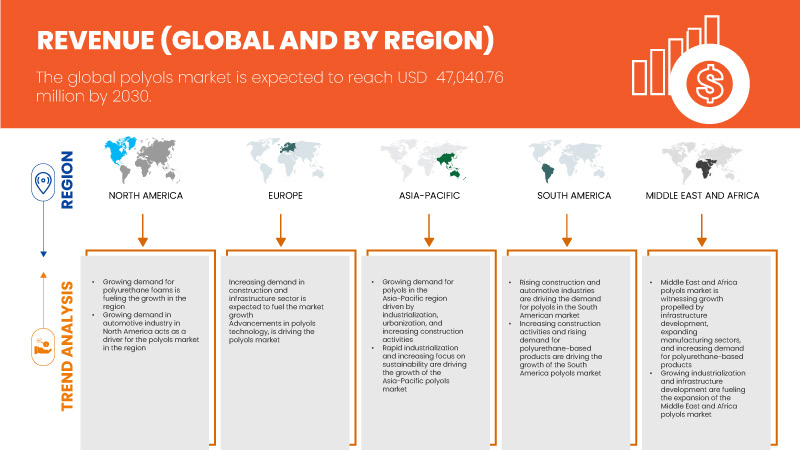Click the trend analysis hand icon

[x=43, y=350]
